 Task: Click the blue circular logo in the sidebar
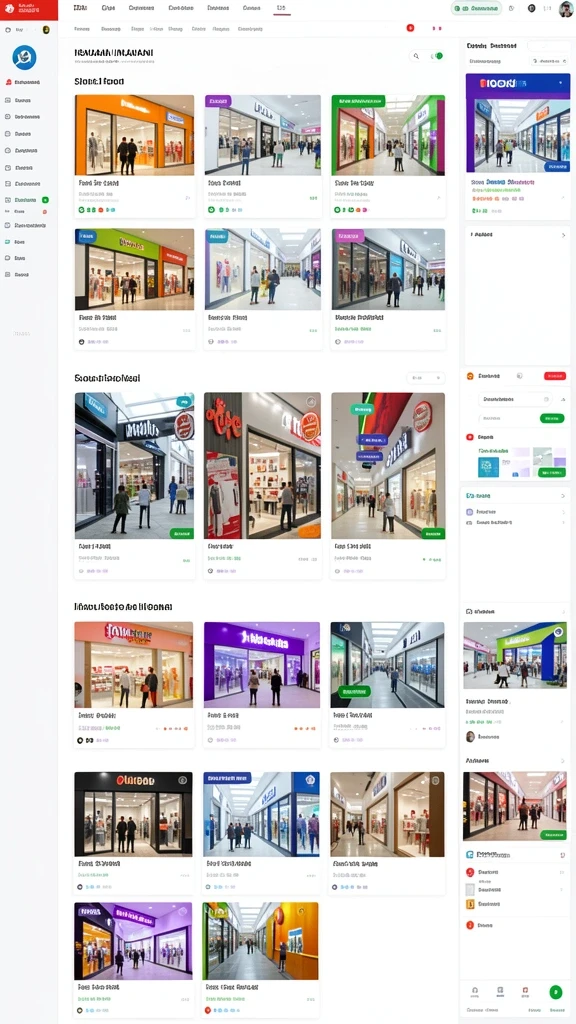click(x=24, y=57)
